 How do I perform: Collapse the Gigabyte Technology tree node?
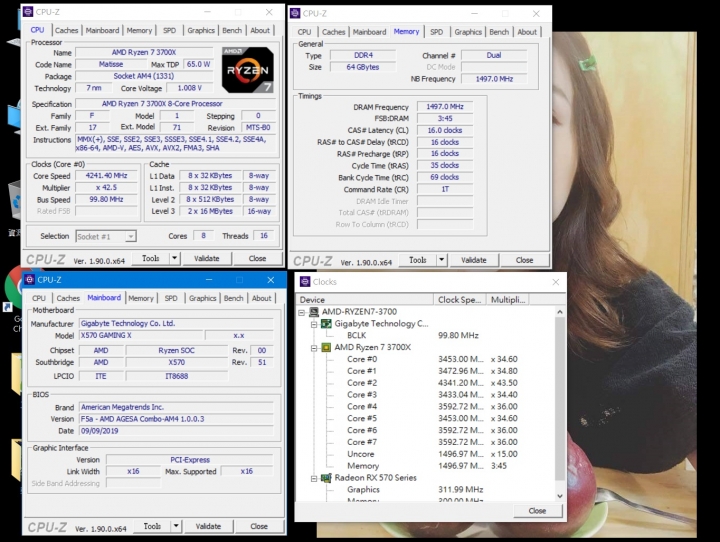tap(314, 324)
